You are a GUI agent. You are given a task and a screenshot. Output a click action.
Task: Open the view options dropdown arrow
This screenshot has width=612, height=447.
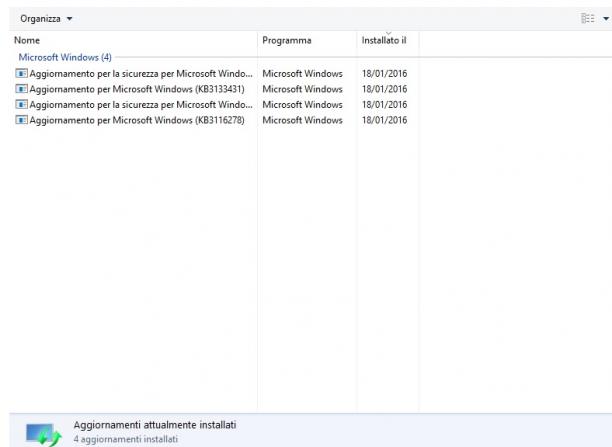click(x=606, y=19)
